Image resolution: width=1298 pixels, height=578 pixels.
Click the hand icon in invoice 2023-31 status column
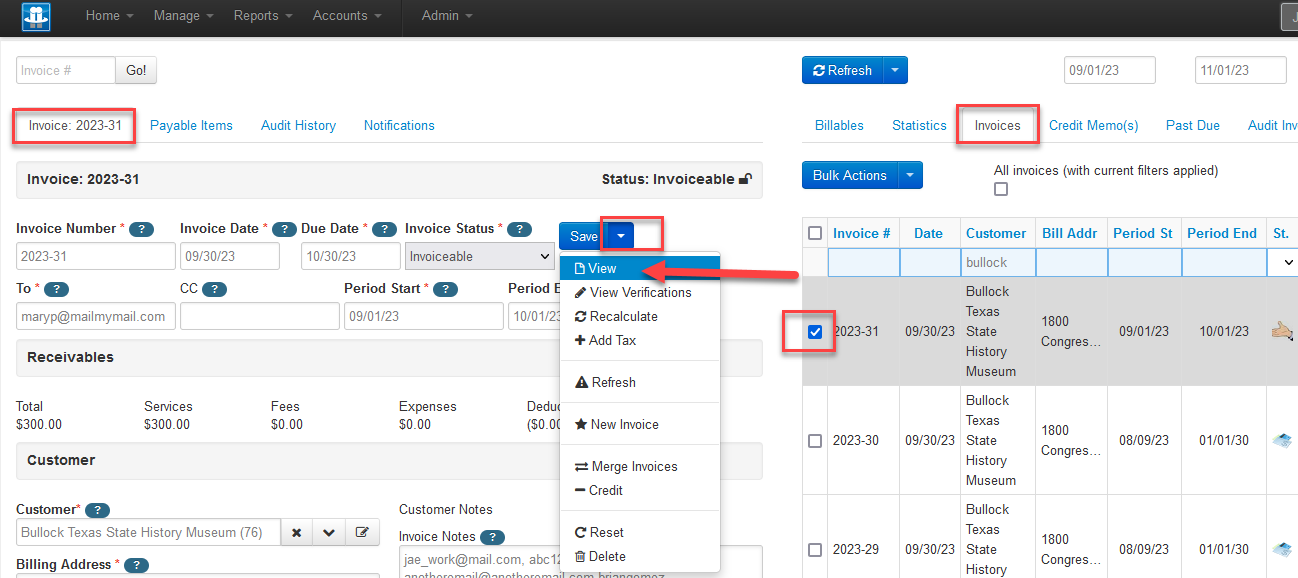pos(1281,331)
